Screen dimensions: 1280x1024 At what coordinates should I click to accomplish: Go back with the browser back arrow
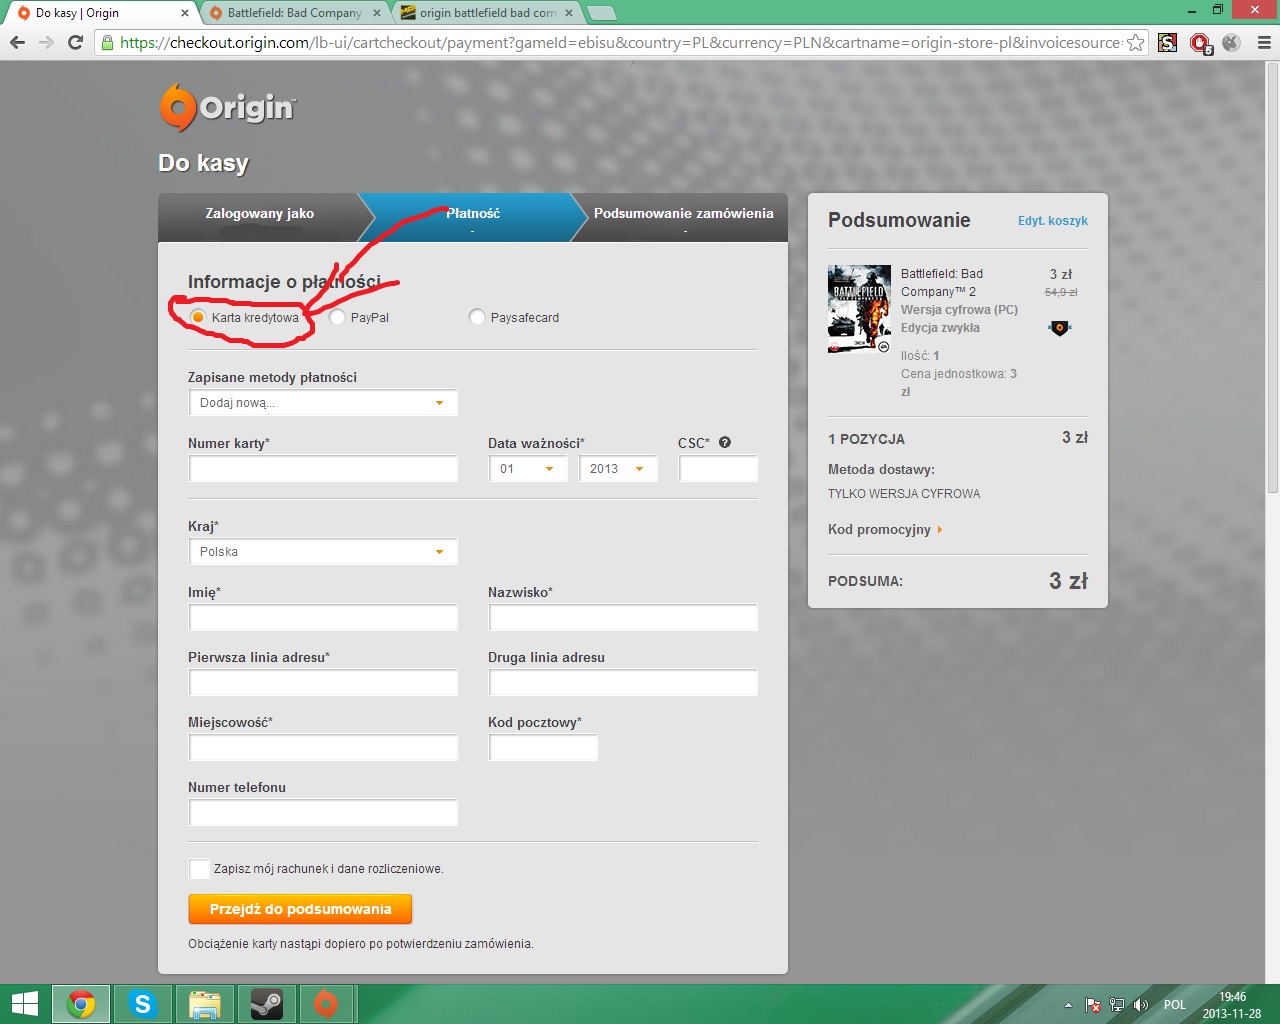(x=17, y=42)
